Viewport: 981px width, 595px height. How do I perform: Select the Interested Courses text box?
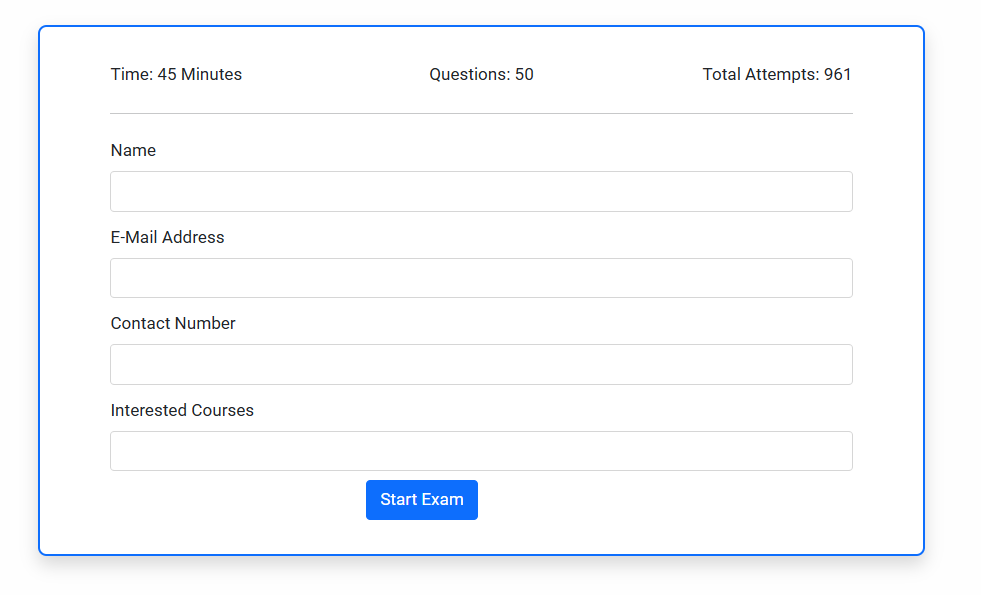click(481, 451)
